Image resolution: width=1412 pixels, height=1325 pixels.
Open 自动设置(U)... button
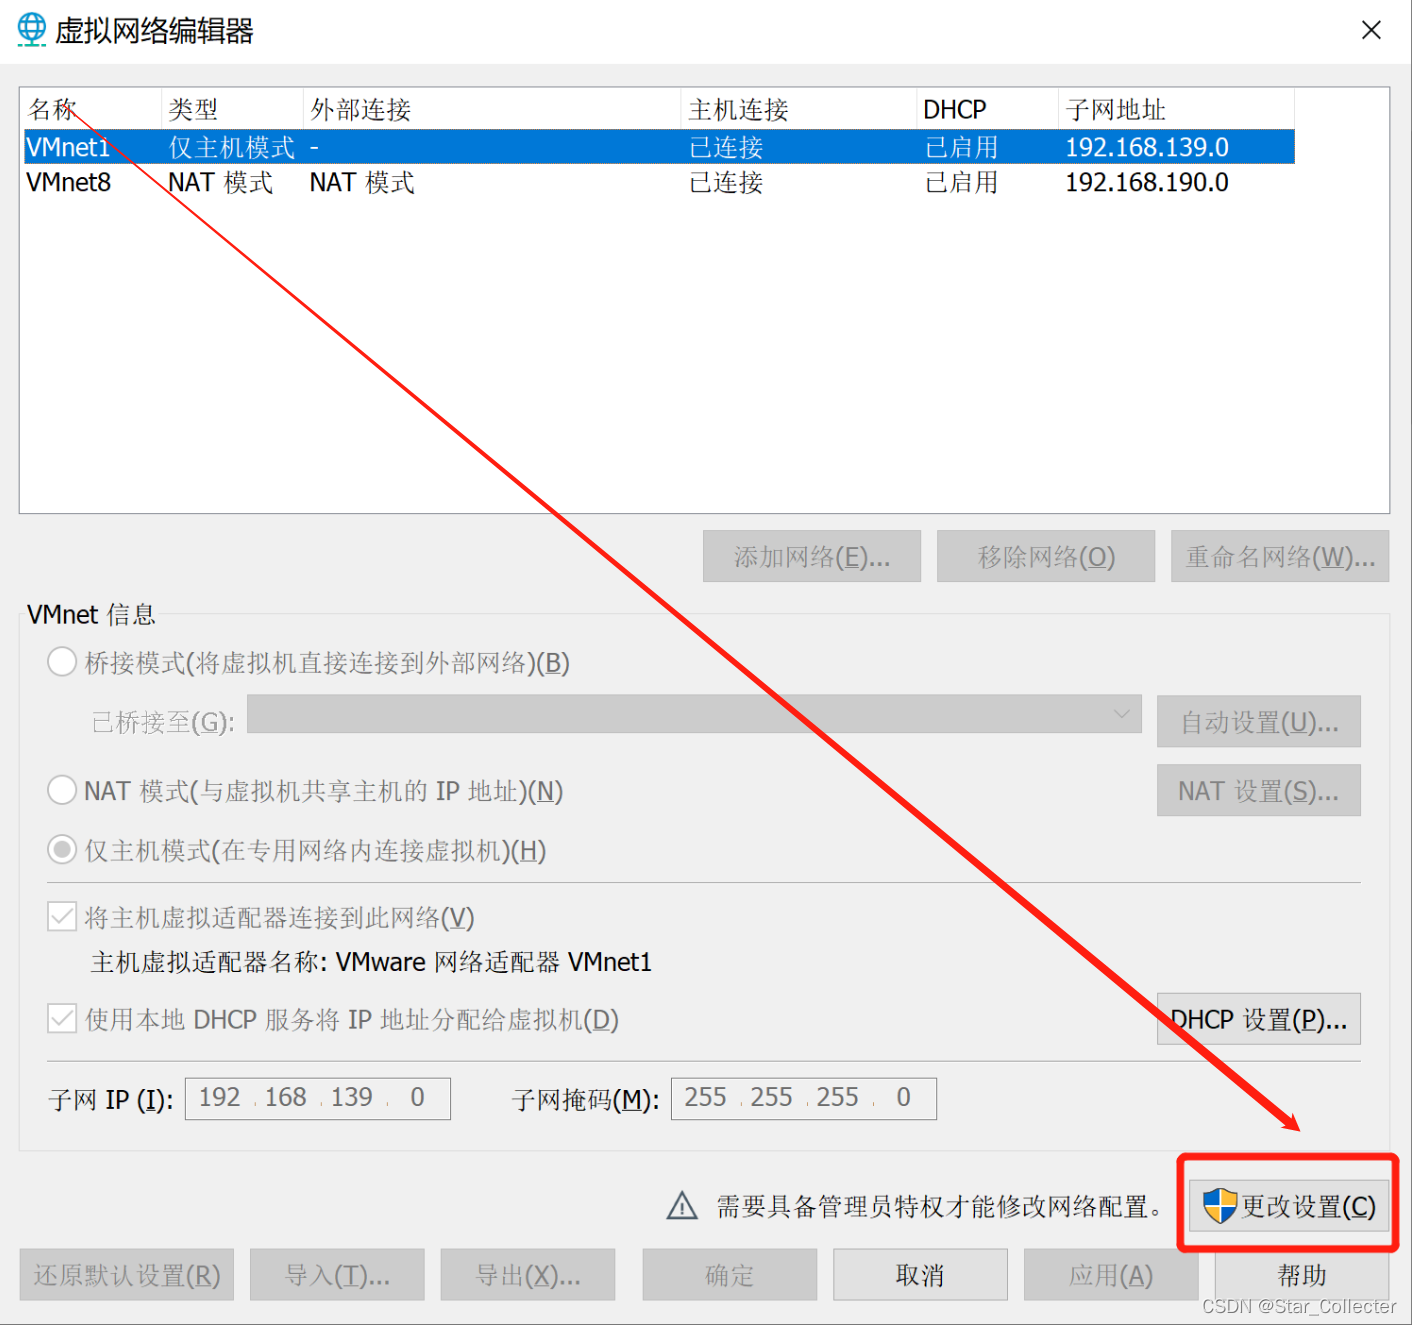[x=1259, y=721]
